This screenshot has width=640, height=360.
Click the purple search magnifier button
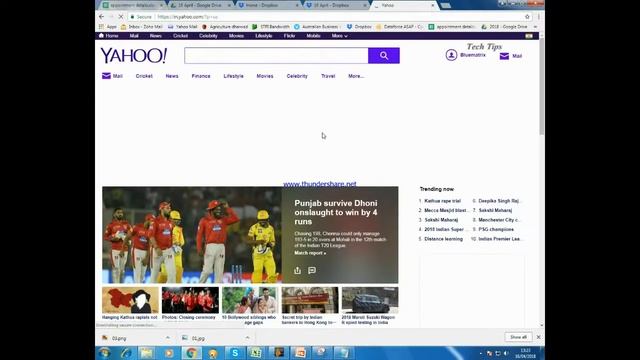[x=384, y=56]
